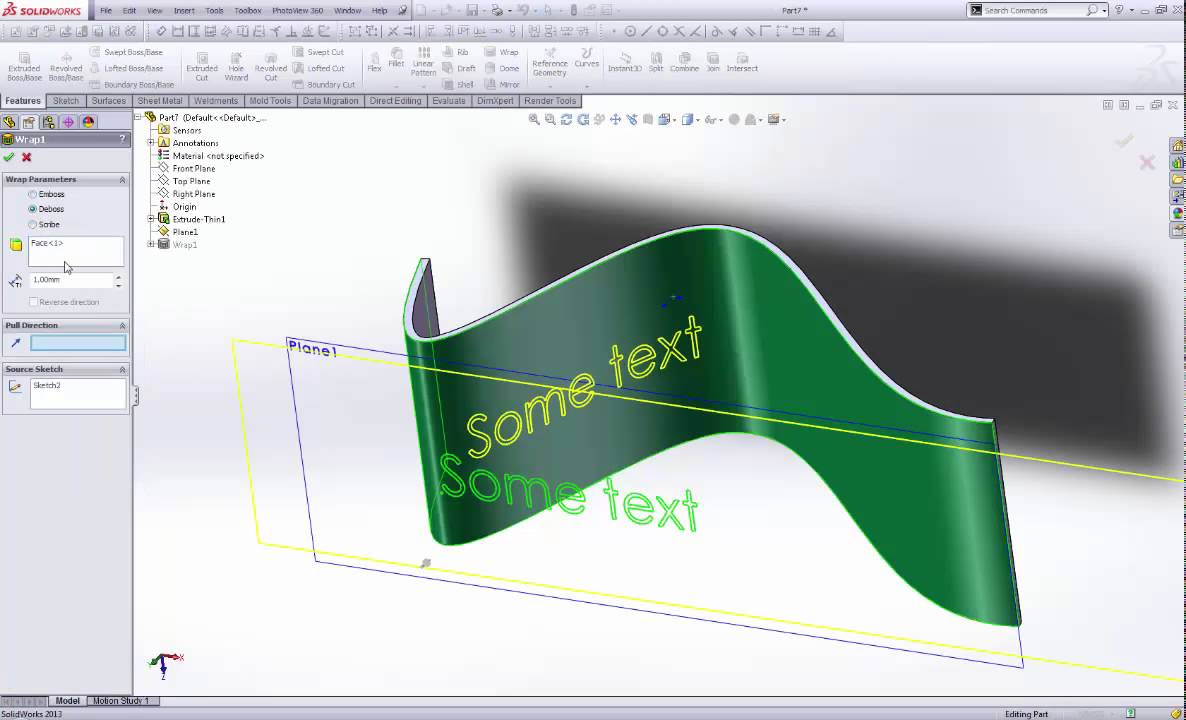This screenshot has width=1186, height=720.
Task: Switch to the Sheet Metal tab
Action: coord(159,100)
